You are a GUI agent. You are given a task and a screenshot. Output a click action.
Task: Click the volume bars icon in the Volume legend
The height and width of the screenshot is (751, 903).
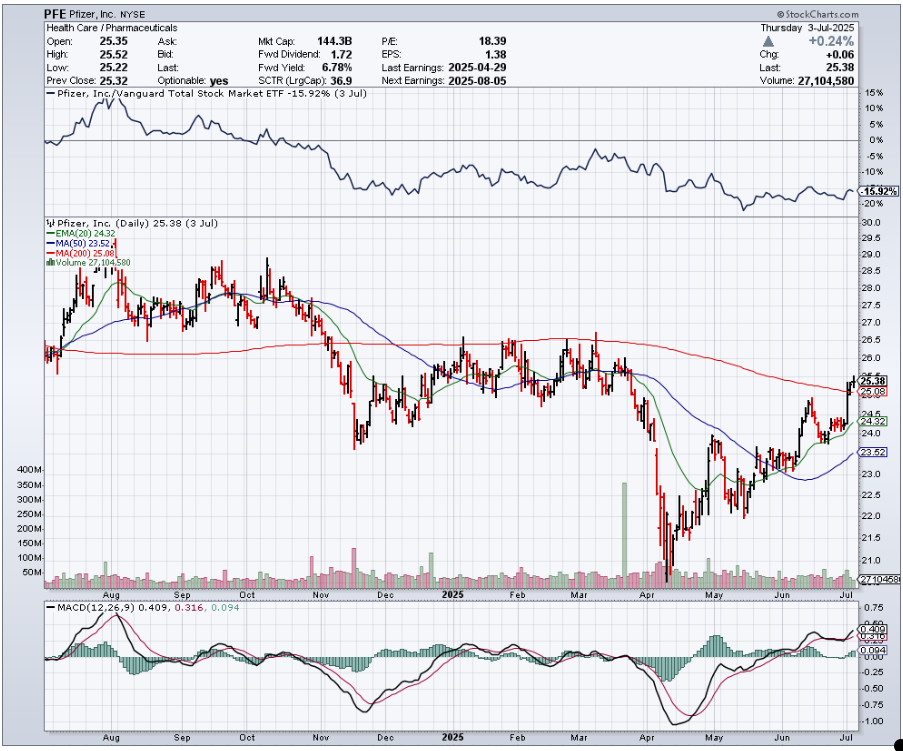[x=51, y=263]
